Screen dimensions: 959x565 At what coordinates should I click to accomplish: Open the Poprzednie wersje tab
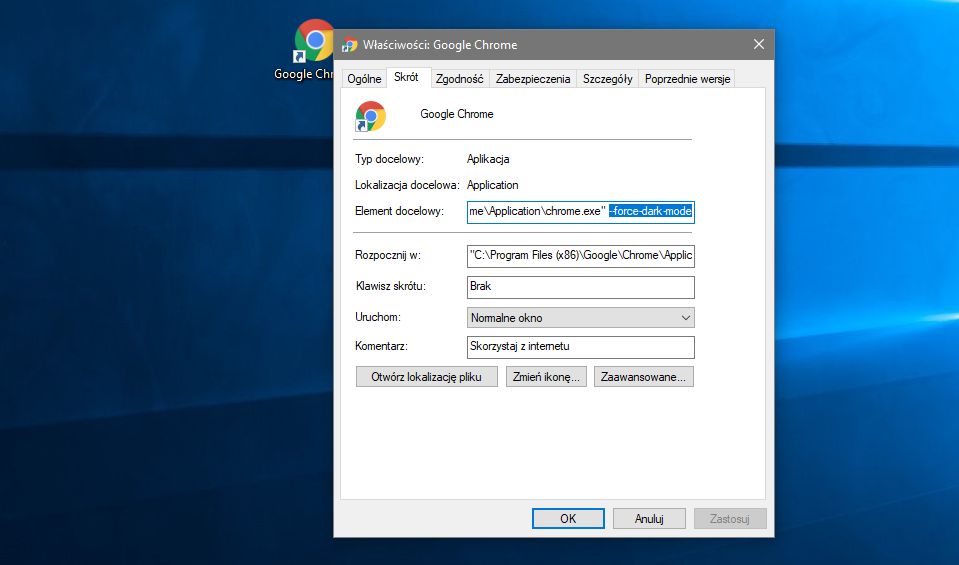687,79
